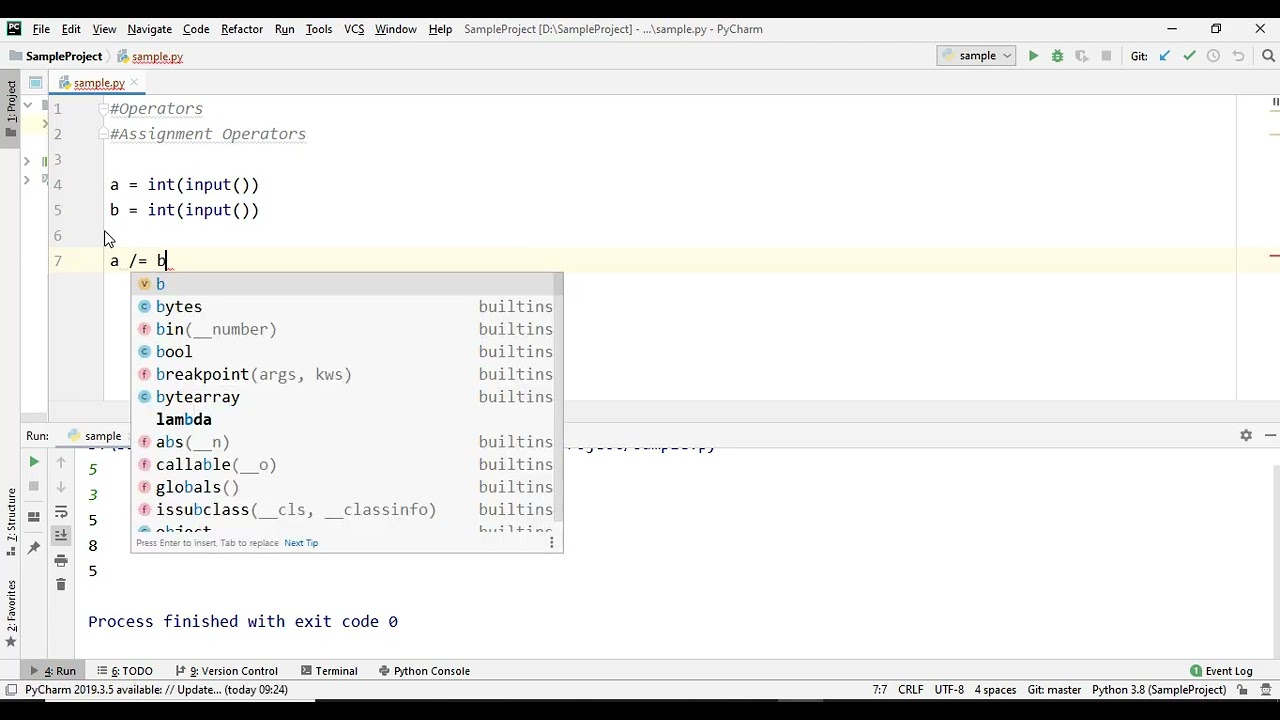The width and height of the screenshot is (1280, 720).
Task: Switch to the 6: TODO tab
Action: [125, 671]
